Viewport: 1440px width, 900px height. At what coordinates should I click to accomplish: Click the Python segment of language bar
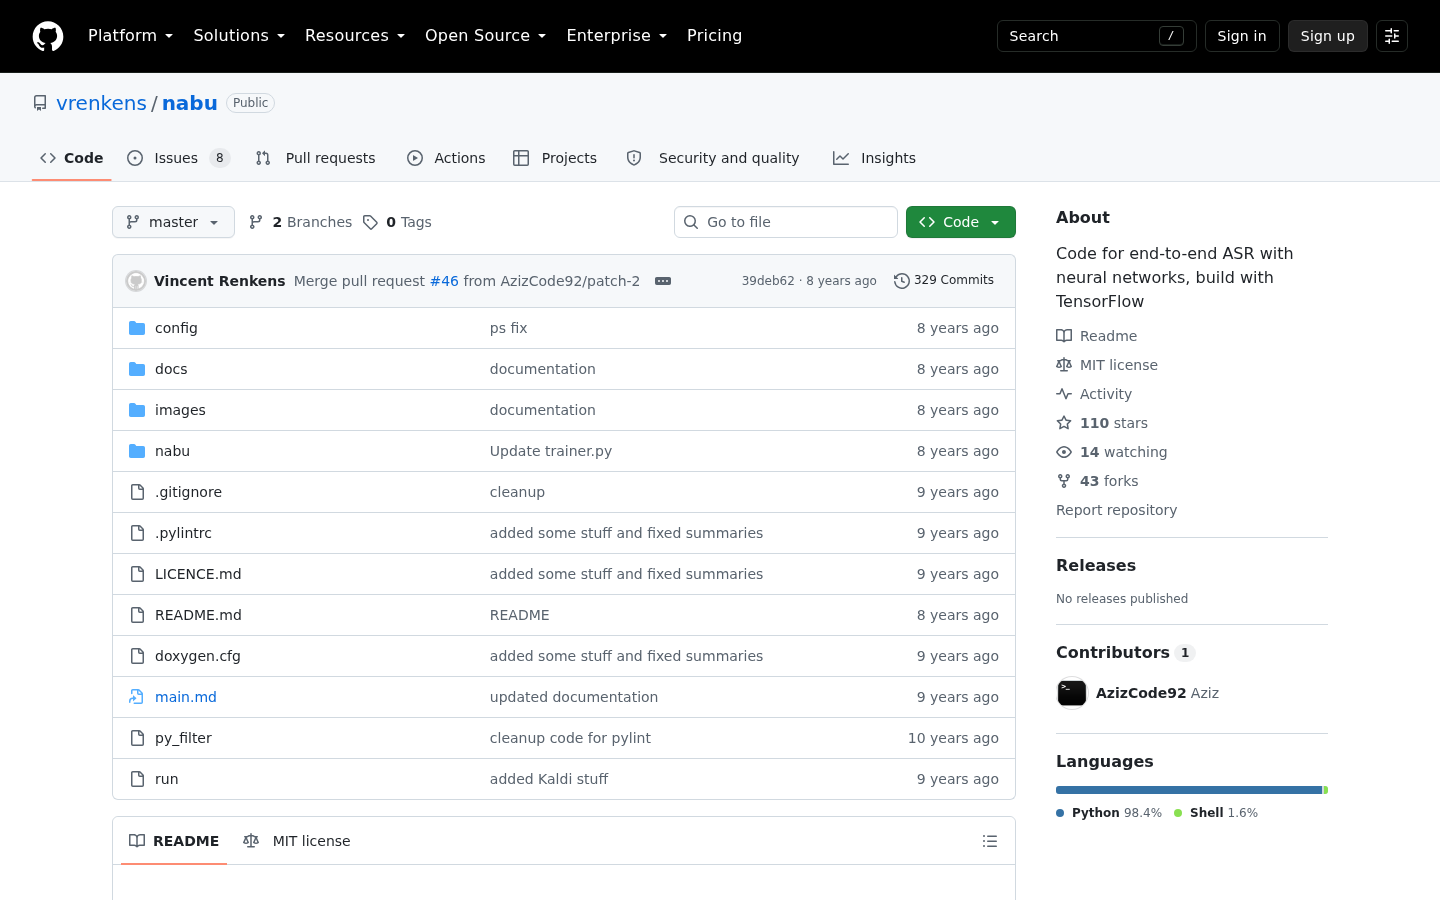[x=1189, y=790]
